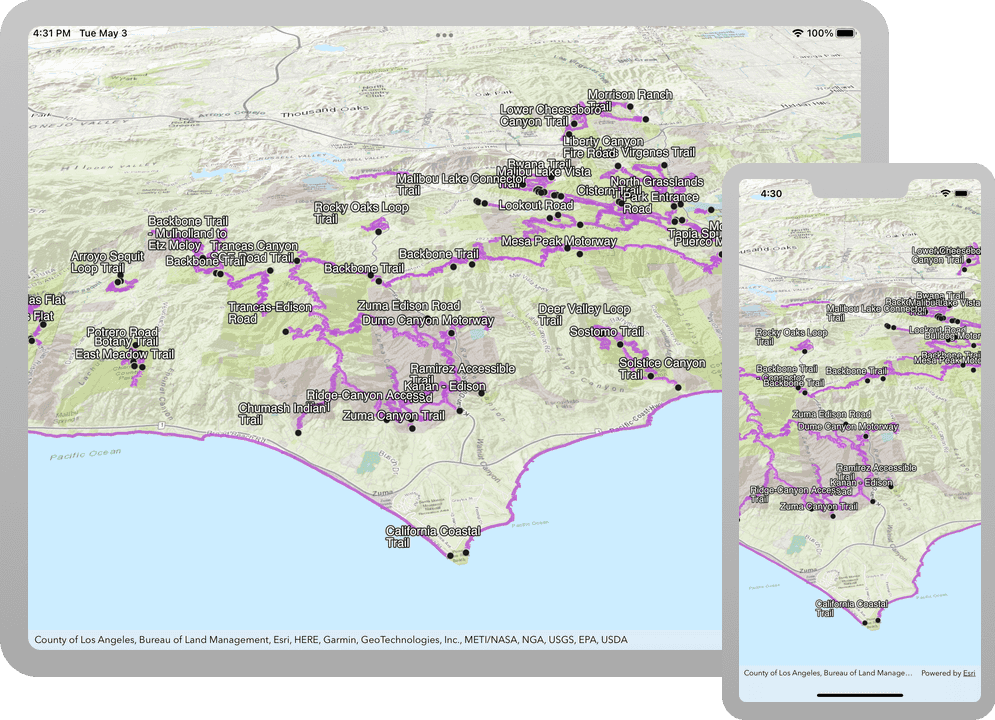The image size is (995, 720).
Task: Open the Esri link on the iPhone
Action: click(968, 673)
